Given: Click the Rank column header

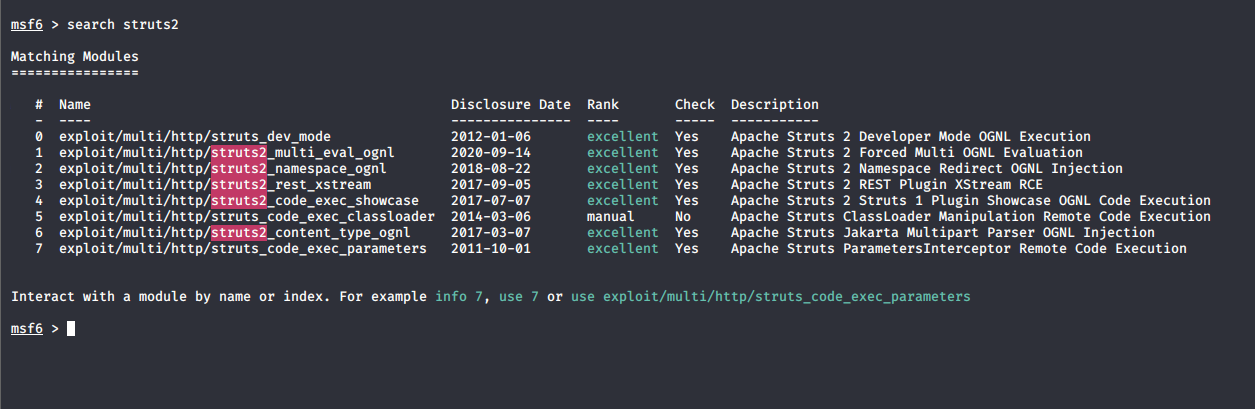Looking at the screenshot, I should [602, 104].
